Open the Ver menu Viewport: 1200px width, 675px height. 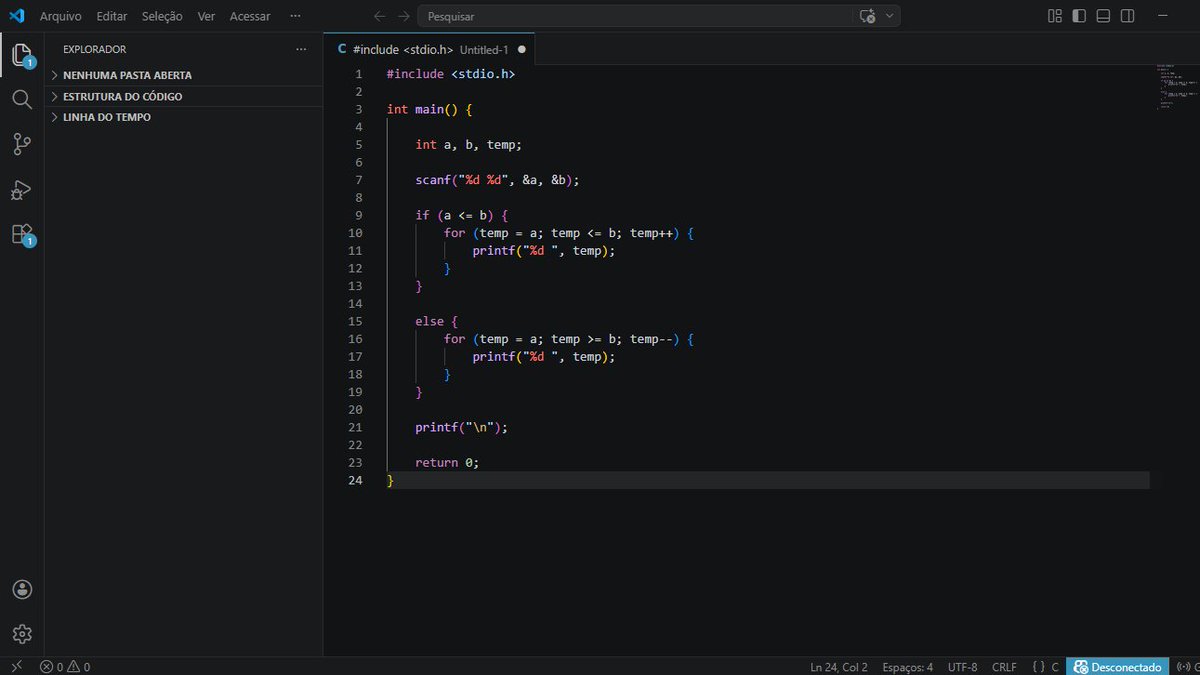[x=206, y=16]
